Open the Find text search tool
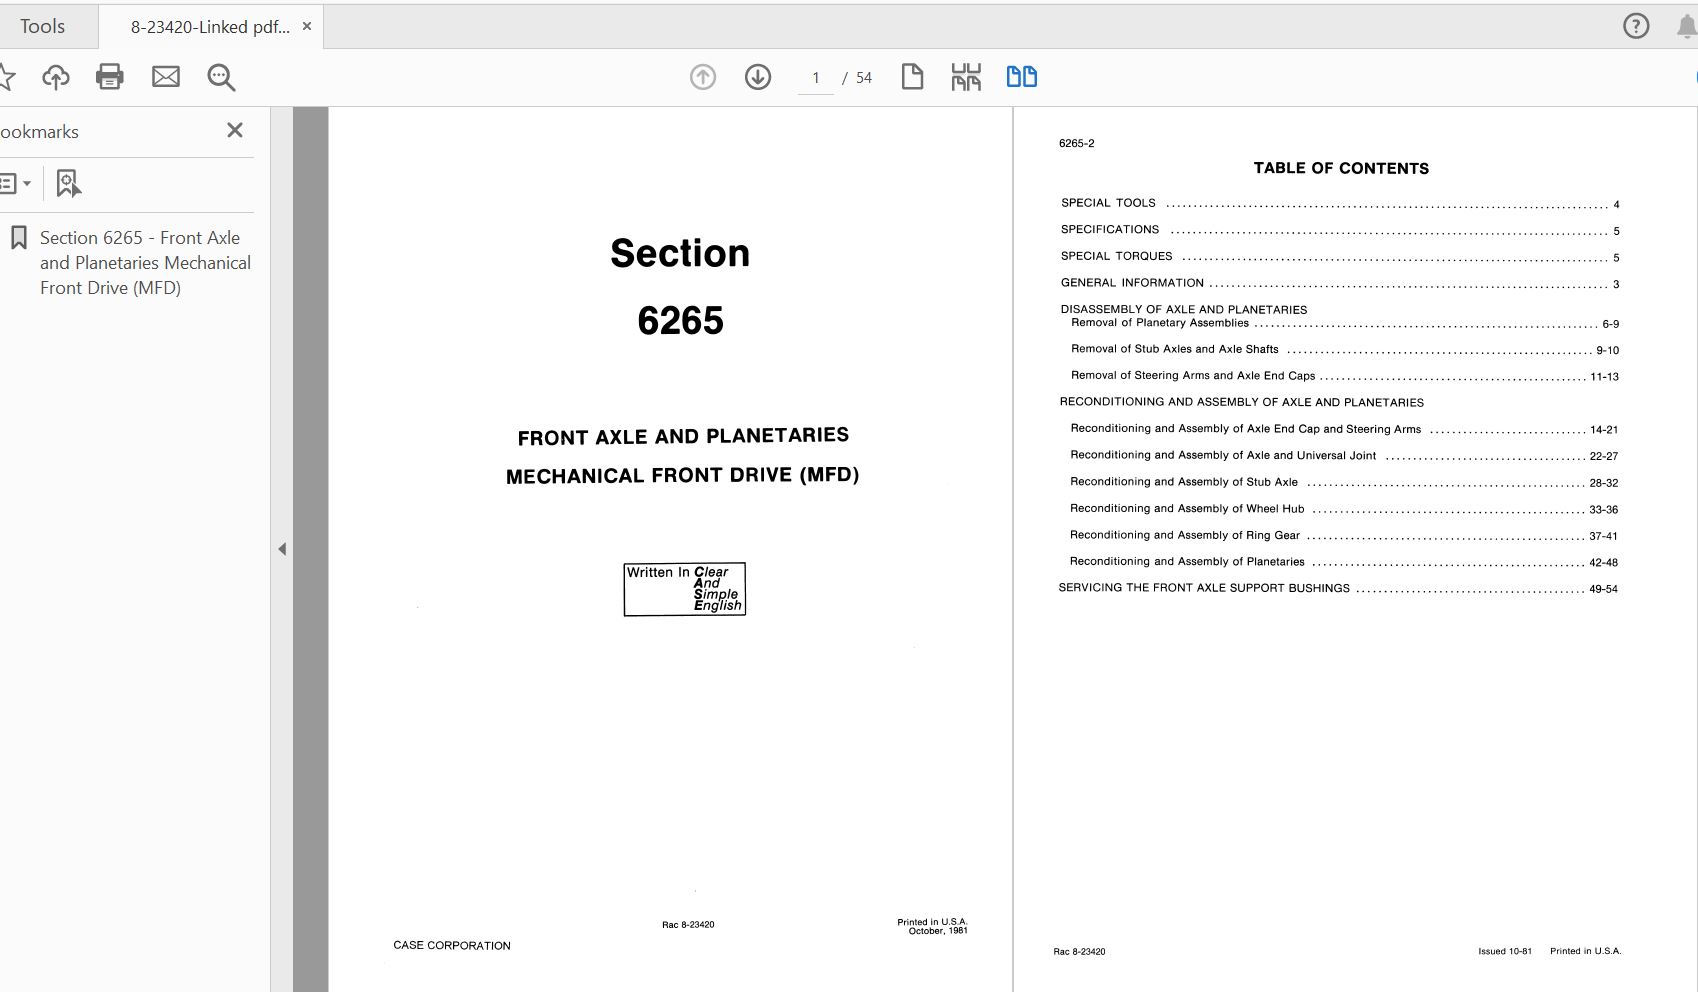1698x992 pixels. point(221,77)
